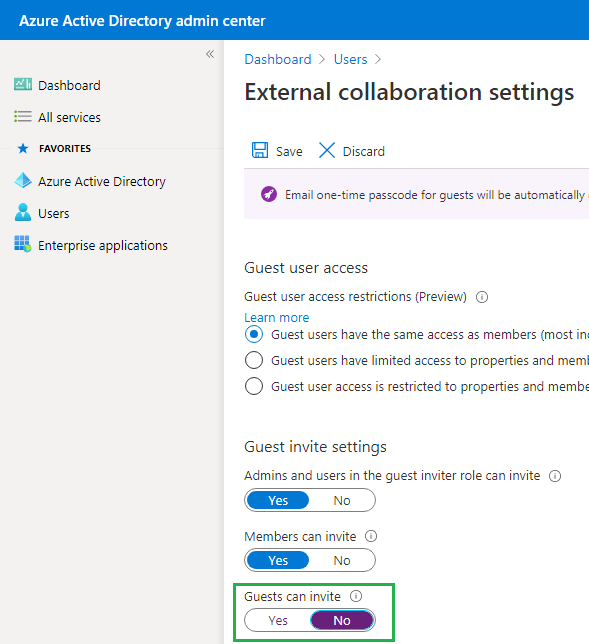Collapse the sidebar with double chevron
Screen dimensions: 589x644
pyautogui.click(x=210, y=54)
